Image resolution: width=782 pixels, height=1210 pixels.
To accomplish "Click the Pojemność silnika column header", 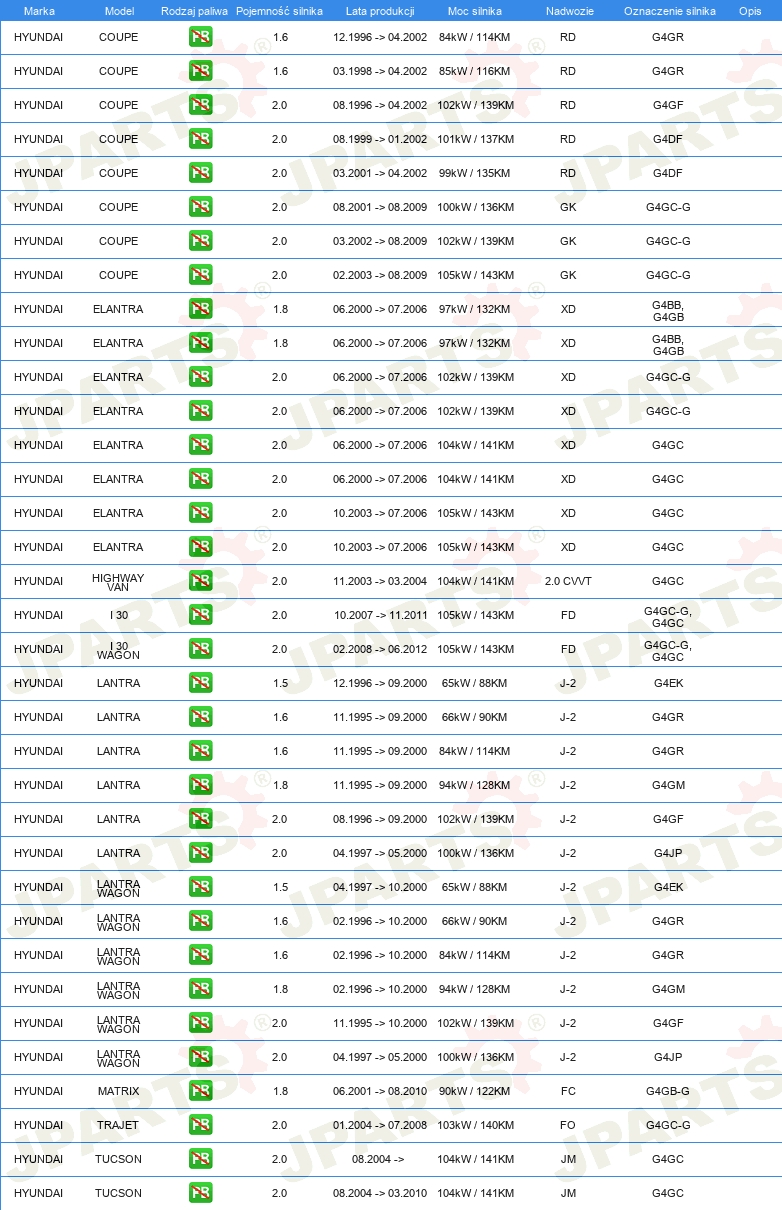I will coord(279,11).
